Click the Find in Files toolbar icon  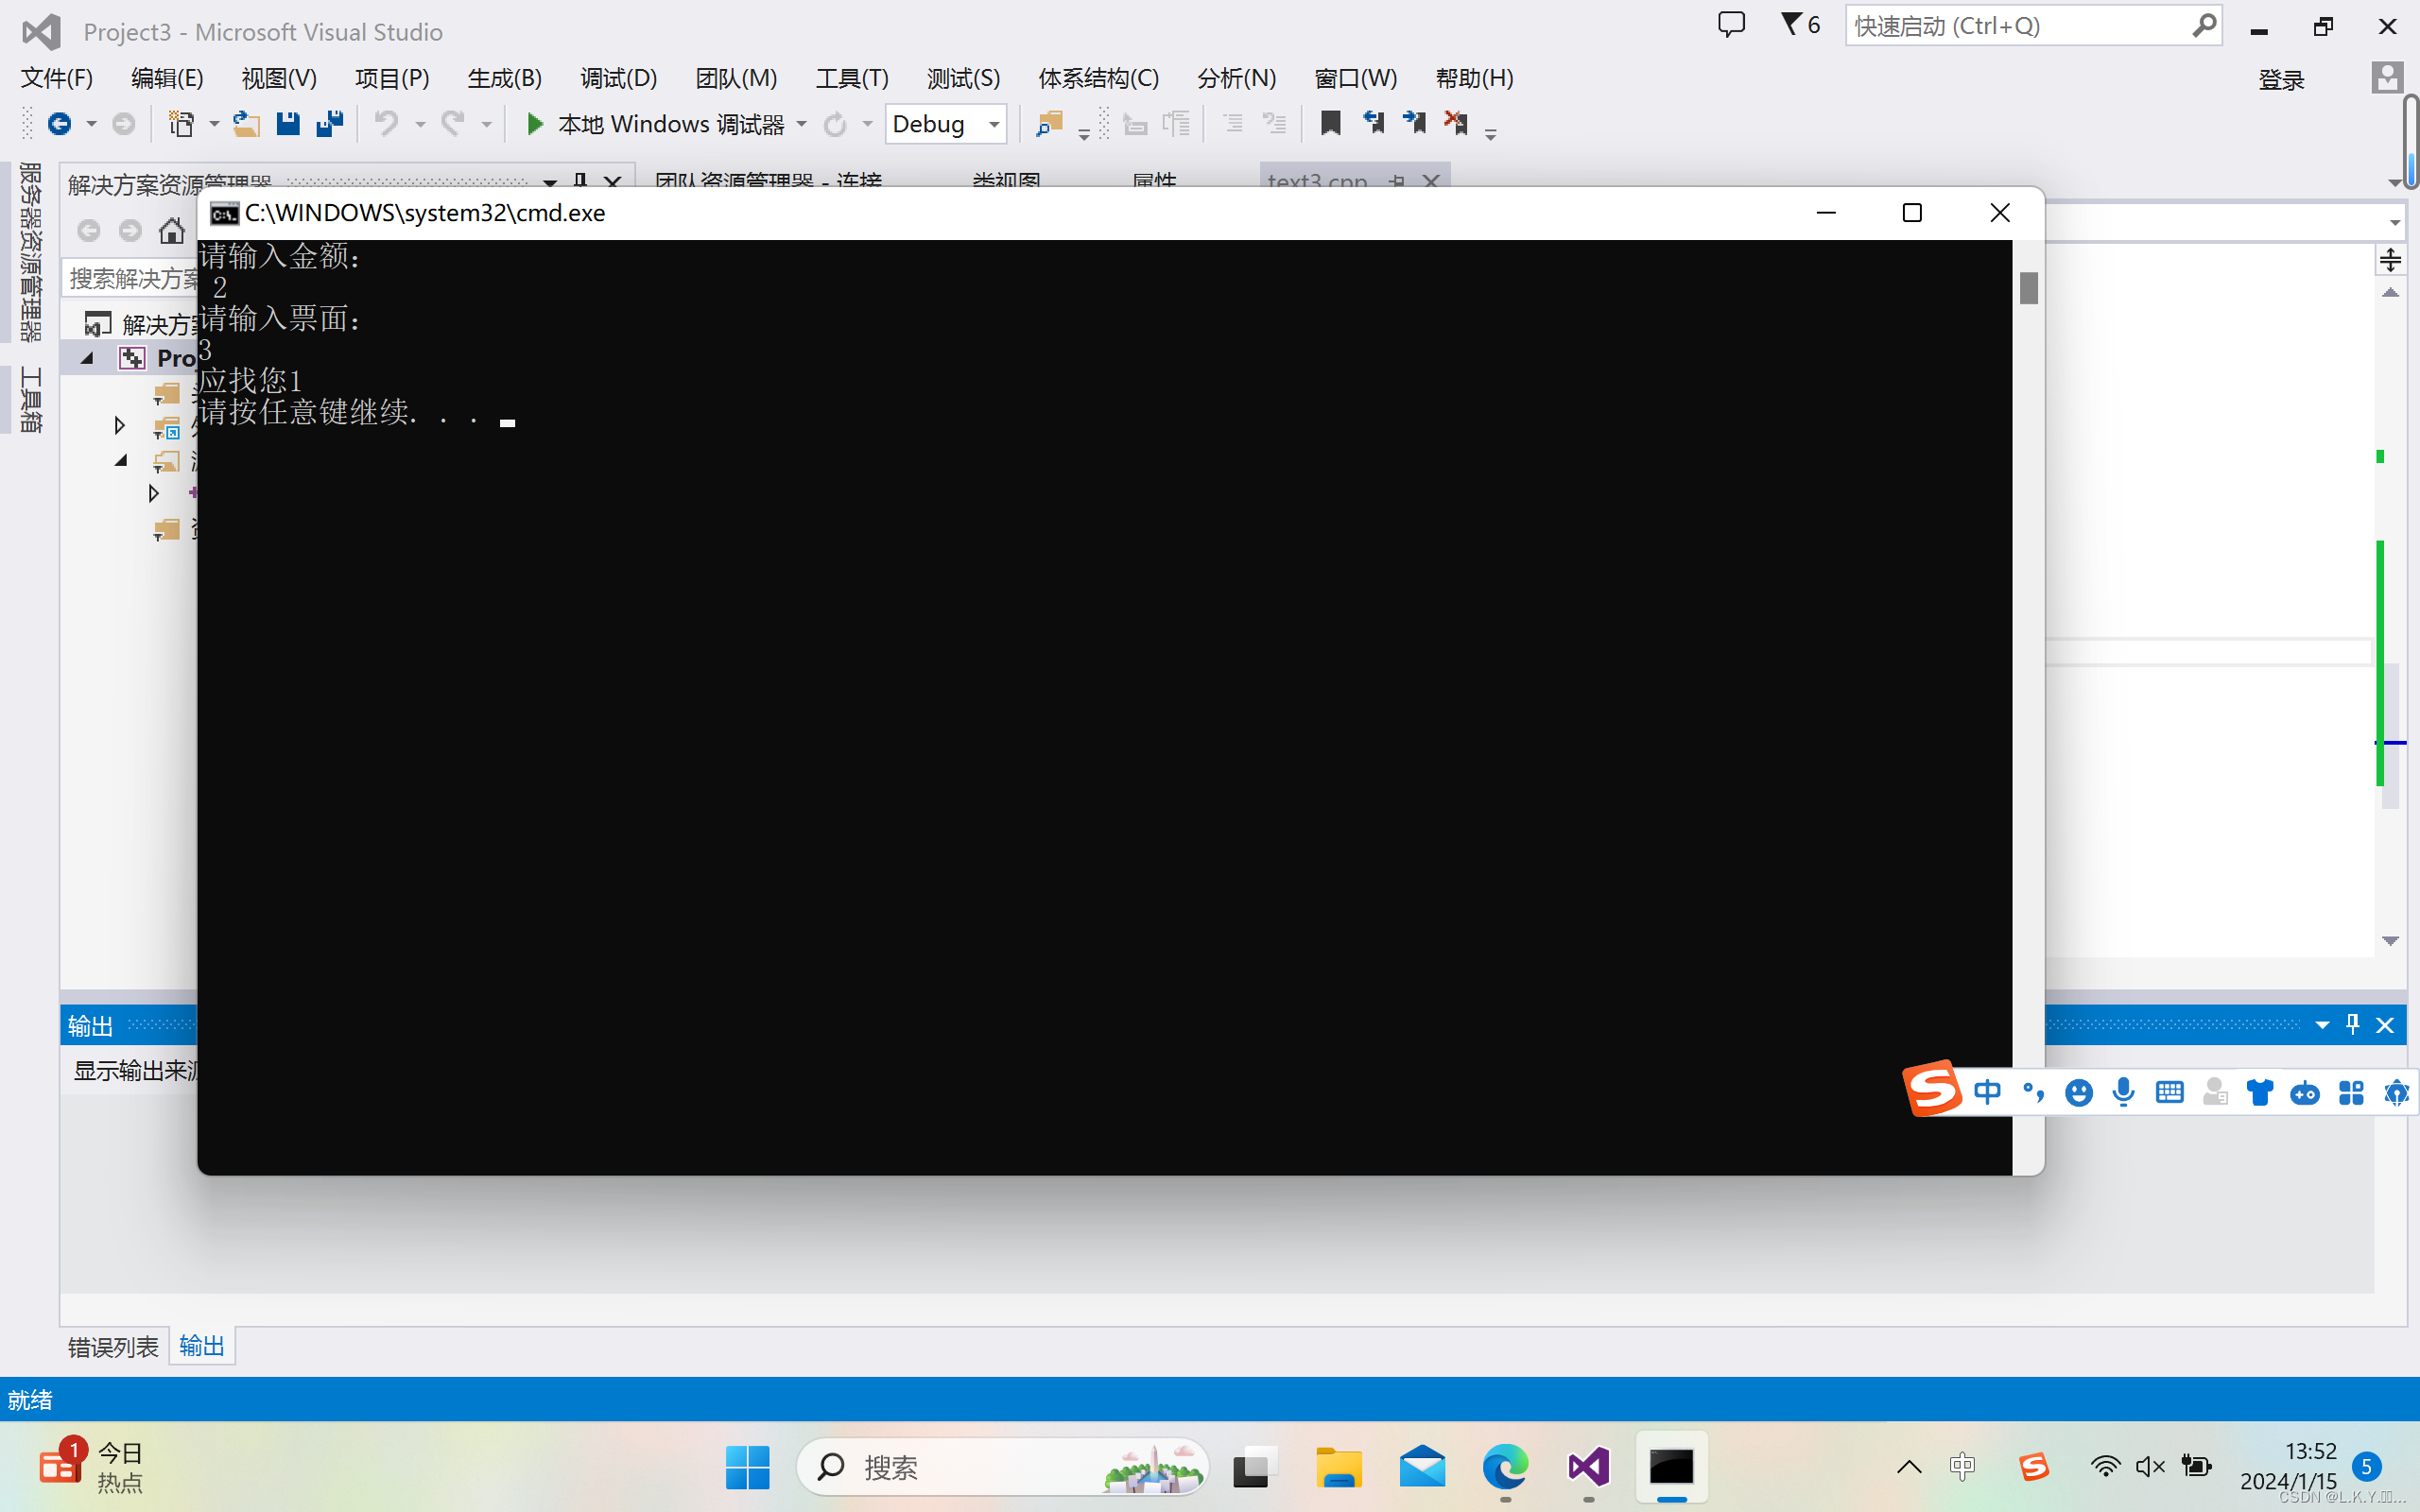coord(1049,124)
